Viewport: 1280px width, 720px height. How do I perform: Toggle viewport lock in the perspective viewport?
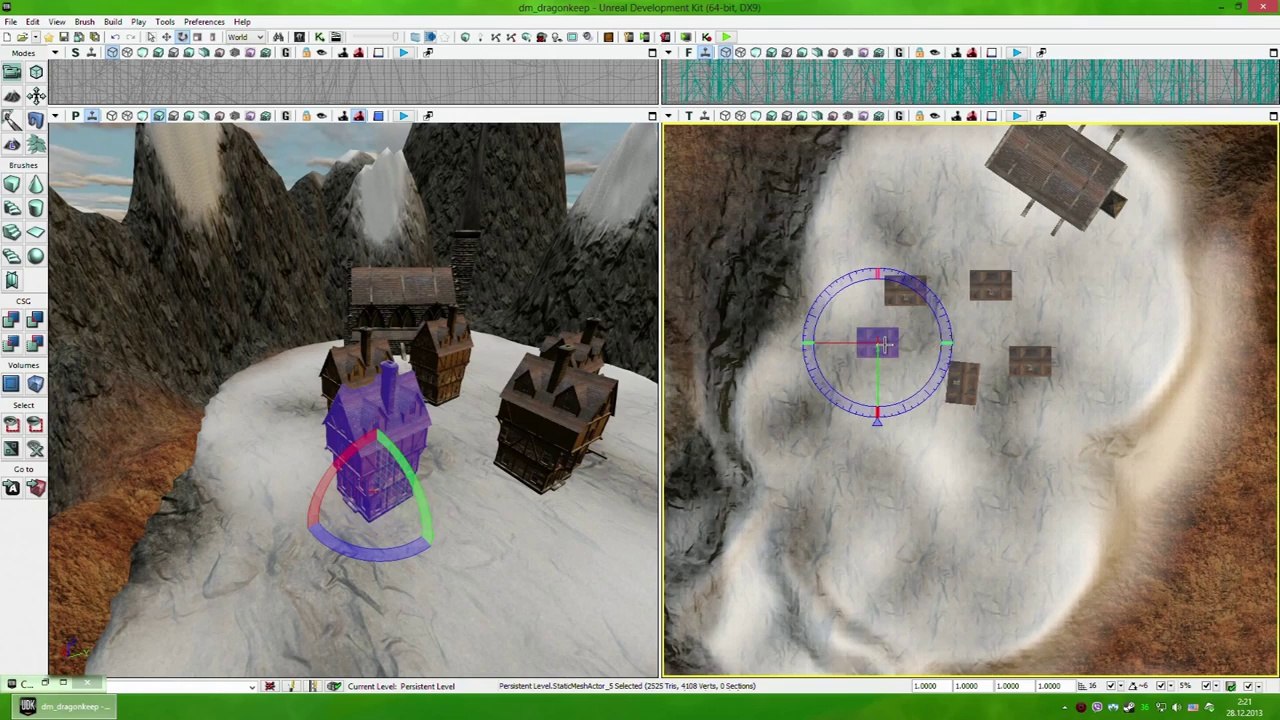(x=306, y=116)
